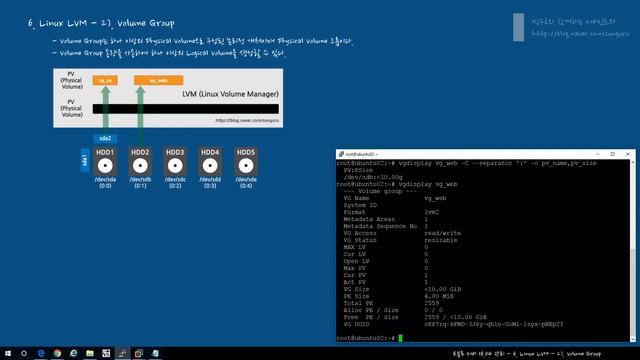
Task: Click the 'VG Access read/write' line
Action: 402,233
